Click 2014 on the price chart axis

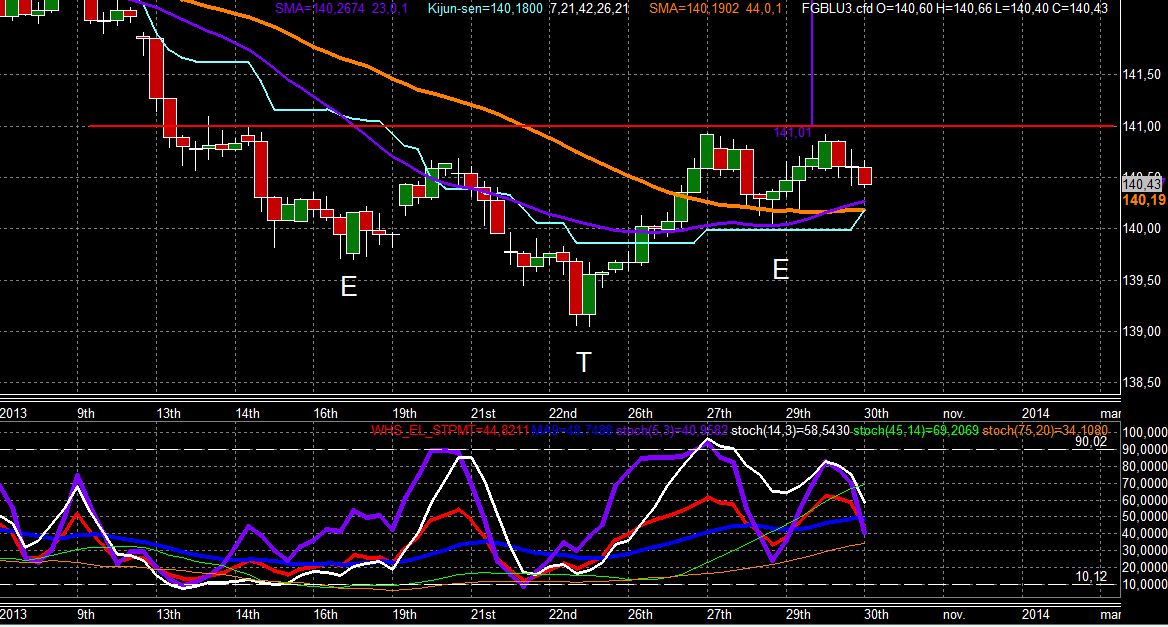click(x=1035, y=413)
